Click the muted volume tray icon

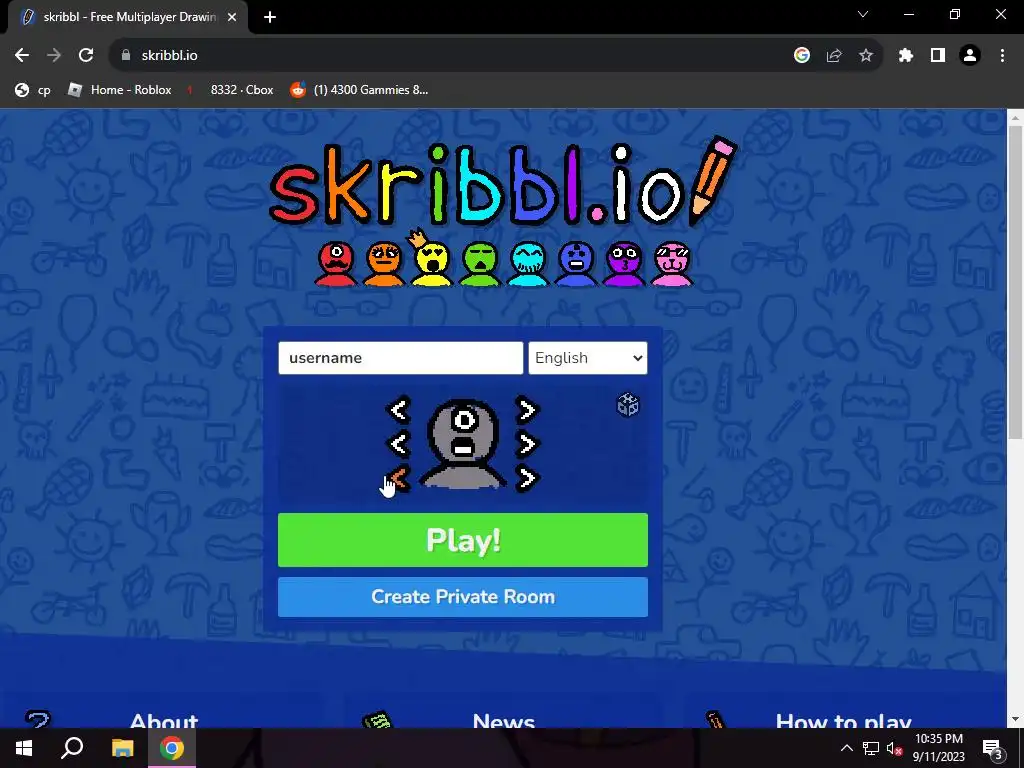point(895,748)
